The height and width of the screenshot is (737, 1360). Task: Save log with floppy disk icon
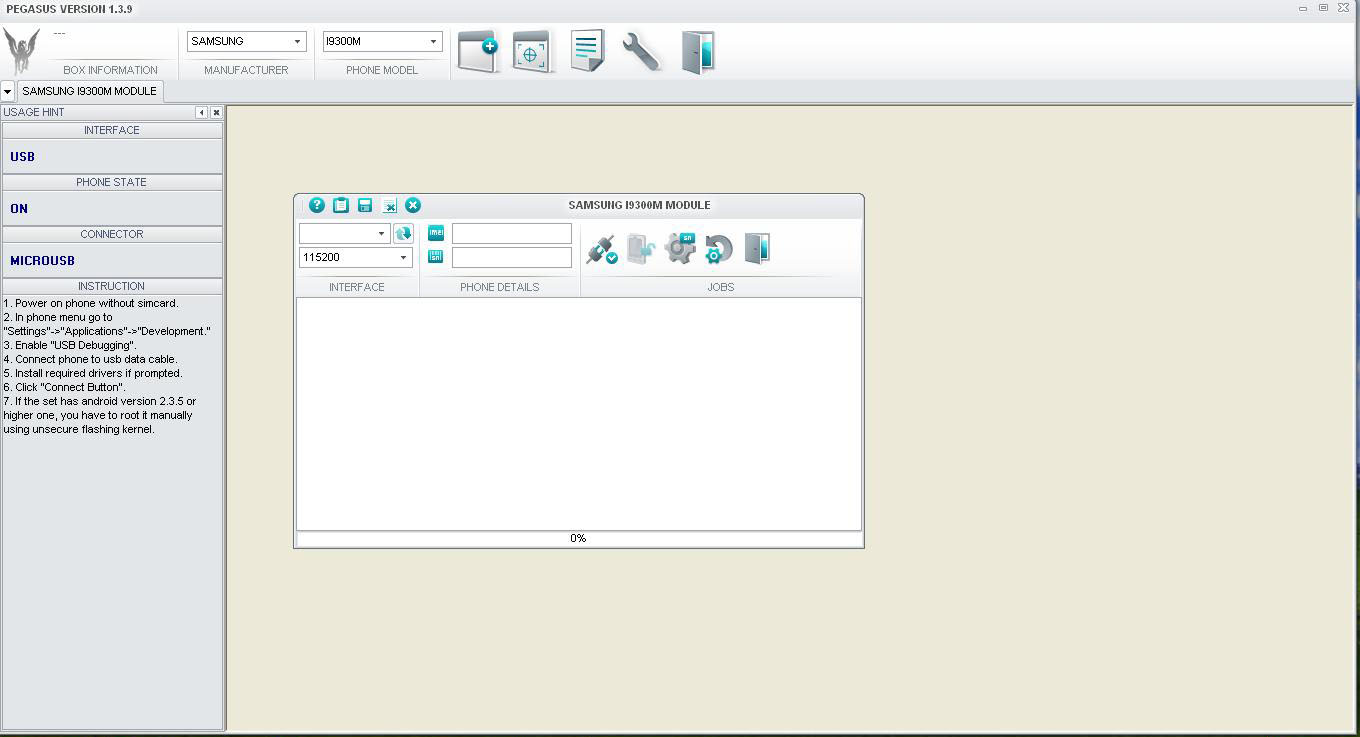coord(365,205)
